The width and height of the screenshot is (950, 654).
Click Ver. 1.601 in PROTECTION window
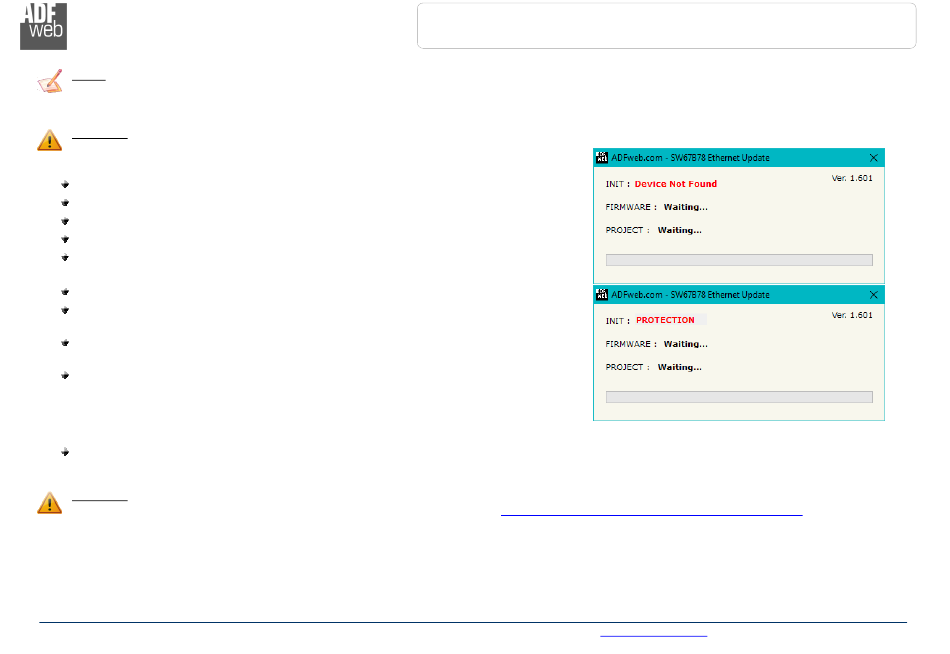pos(852,315)
